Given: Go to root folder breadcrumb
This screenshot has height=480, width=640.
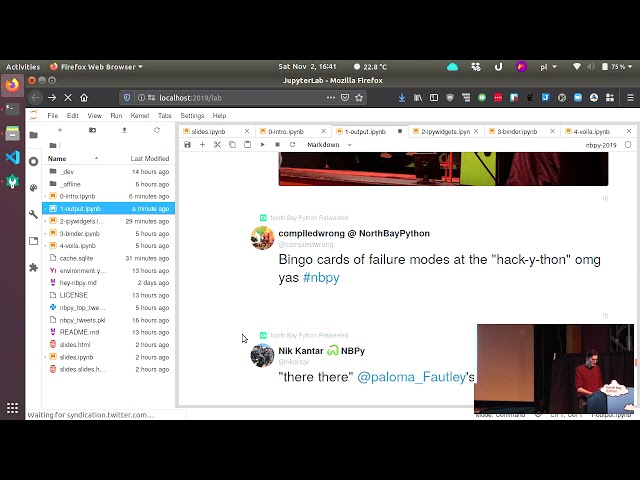Looking at the screenshot, I should pos(55,145).
